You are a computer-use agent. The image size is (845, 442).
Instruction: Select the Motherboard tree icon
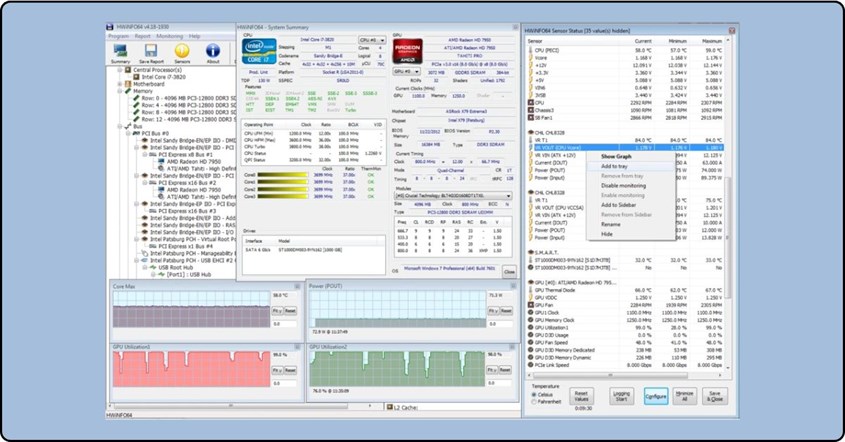click(128, 84)
